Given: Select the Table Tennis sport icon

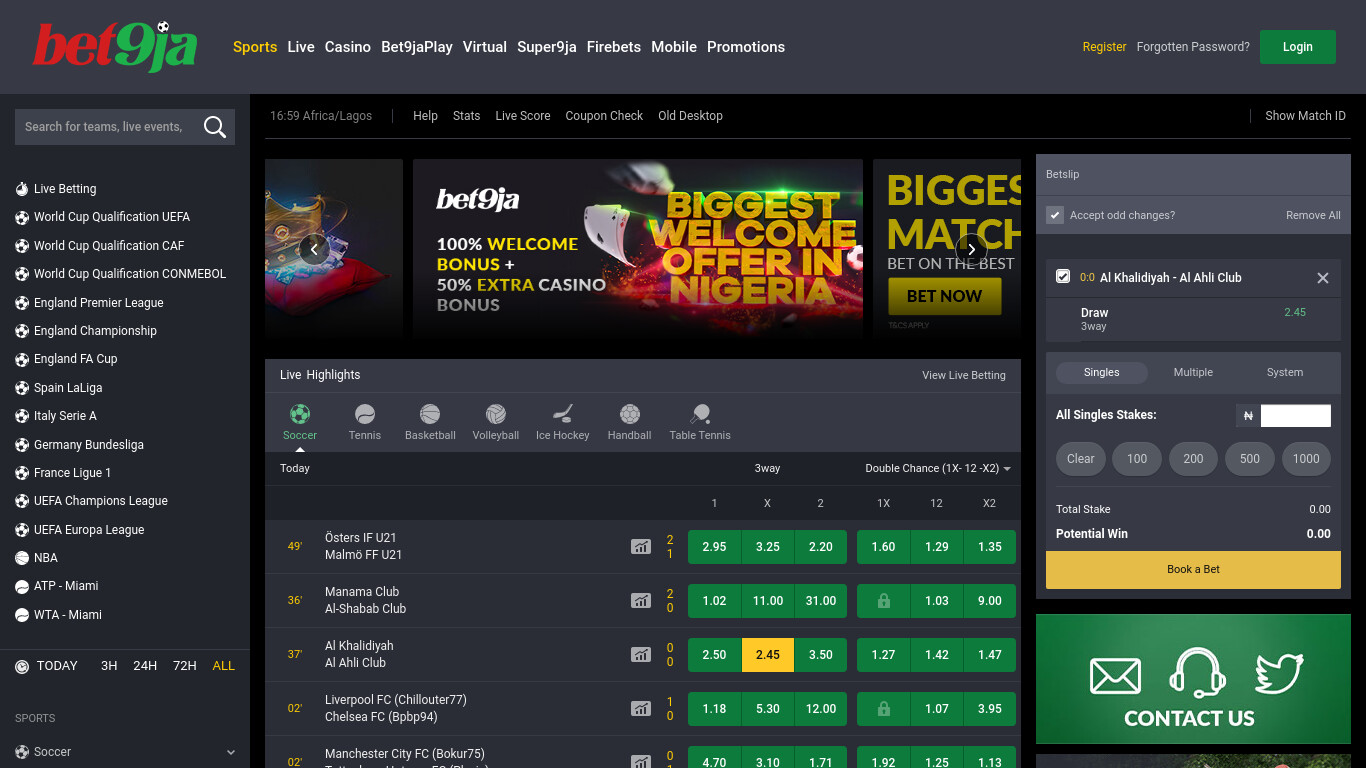Looking at the screenshot, I should pyautogui.click(x=700, y=414).
